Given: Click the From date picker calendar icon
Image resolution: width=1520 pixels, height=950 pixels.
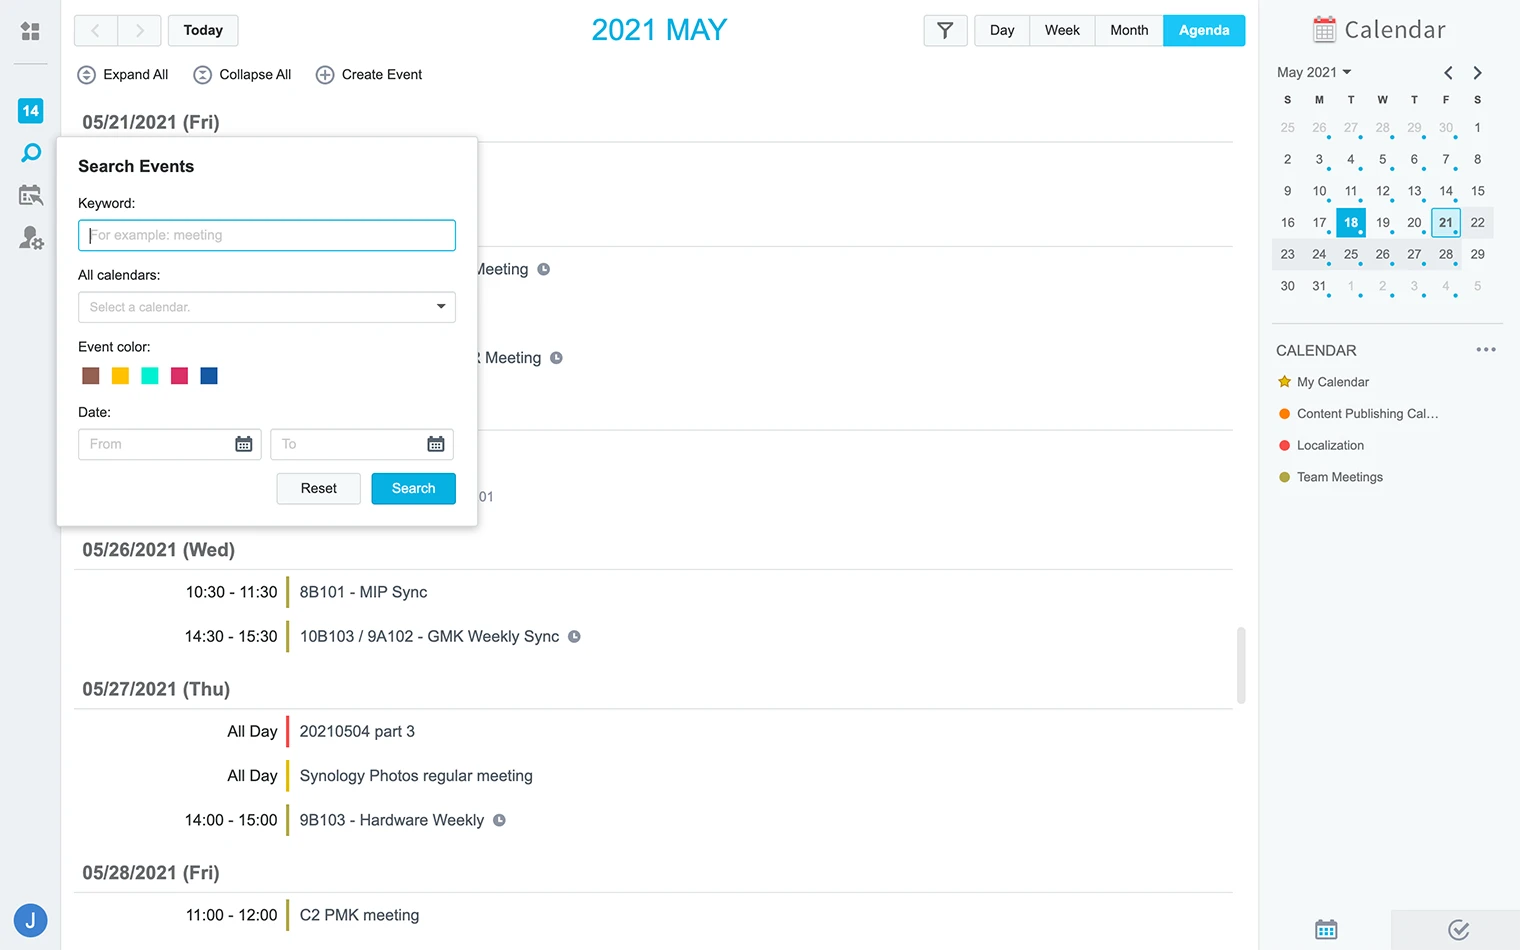Looking at the screenshot, I should [243, 444].
